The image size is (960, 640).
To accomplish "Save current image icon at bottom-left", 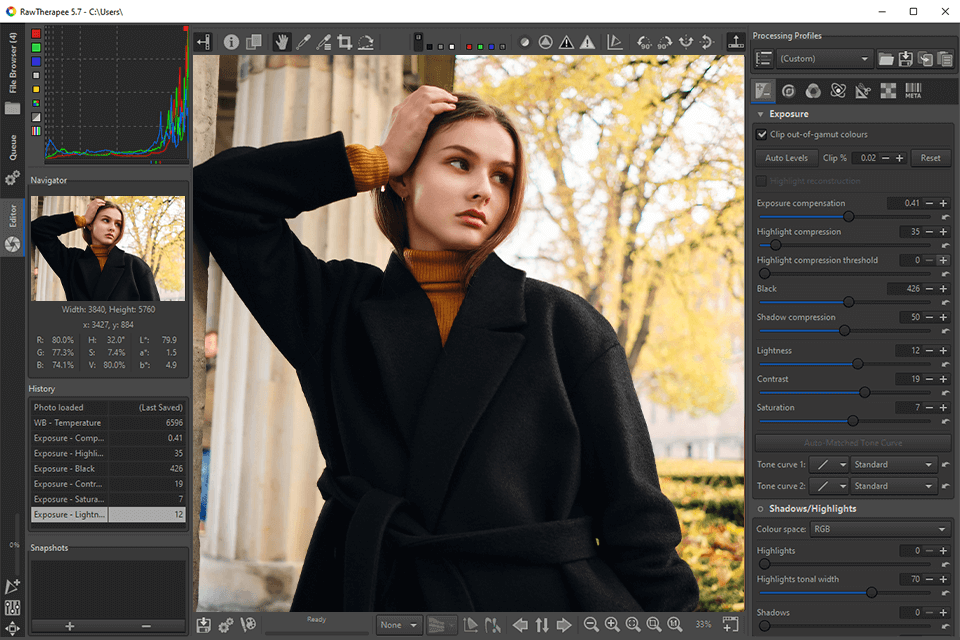I will 204,625.
